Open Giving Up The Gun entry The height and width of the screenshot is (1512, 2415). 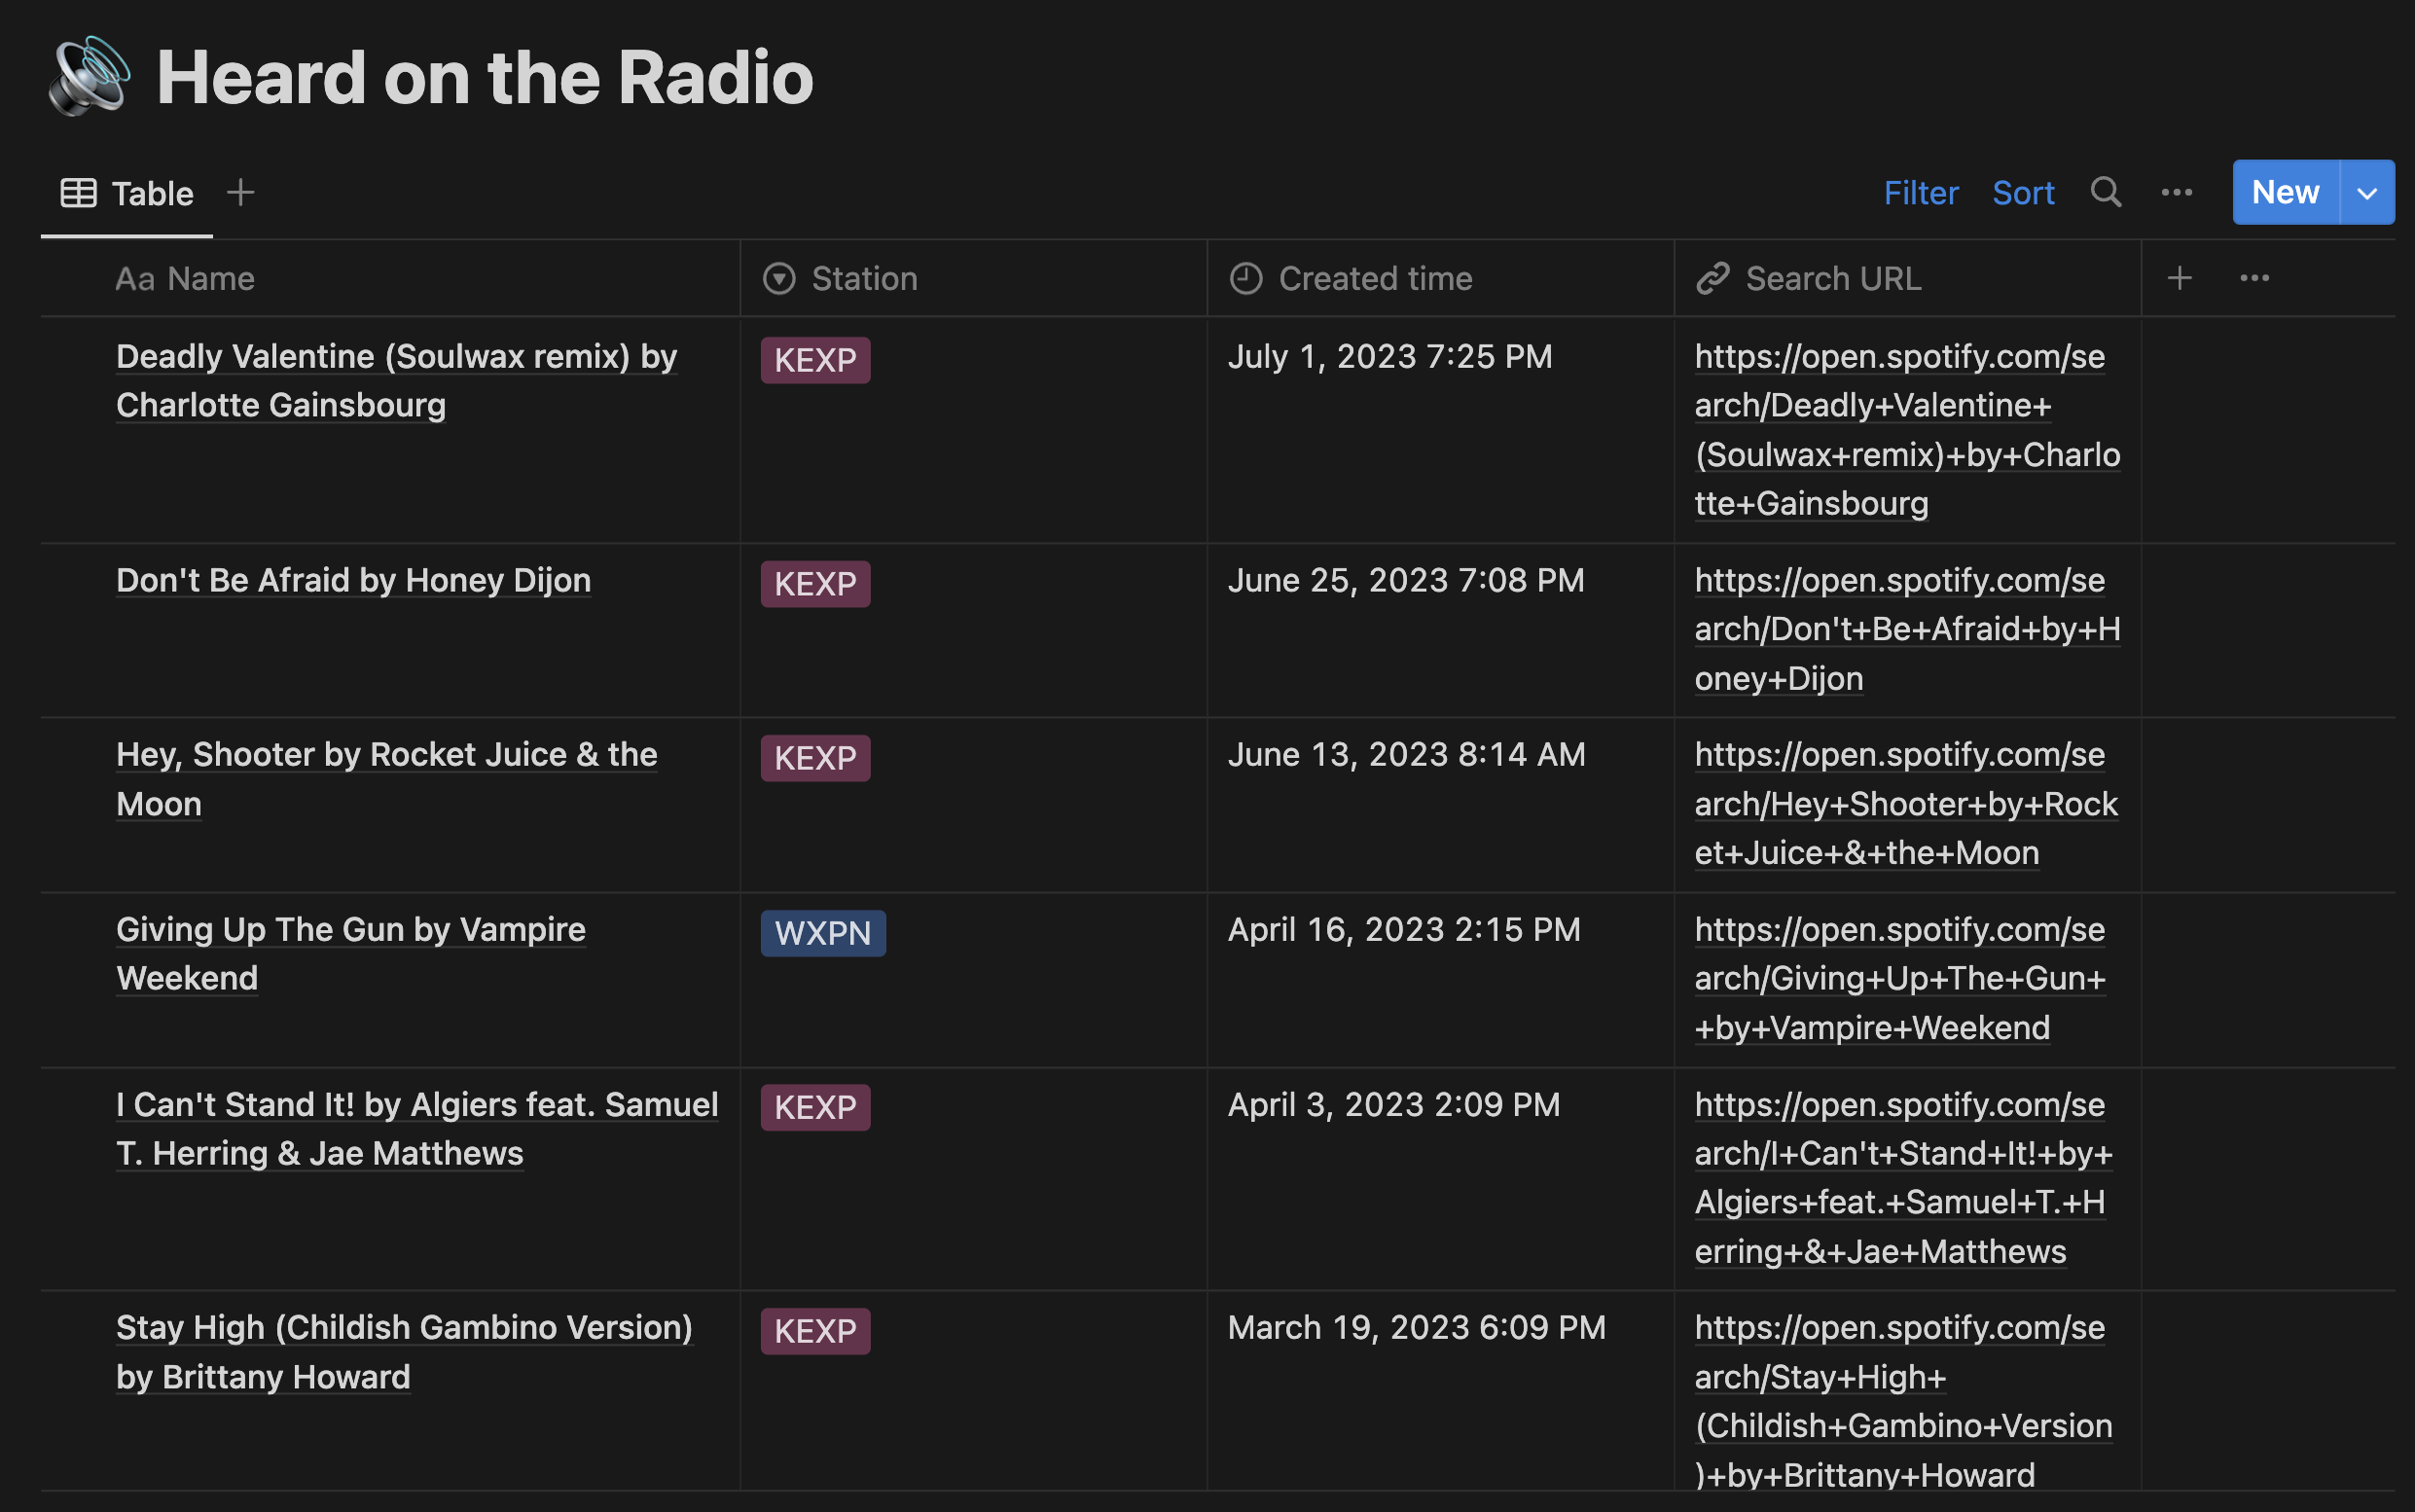(x=351, y=953)
